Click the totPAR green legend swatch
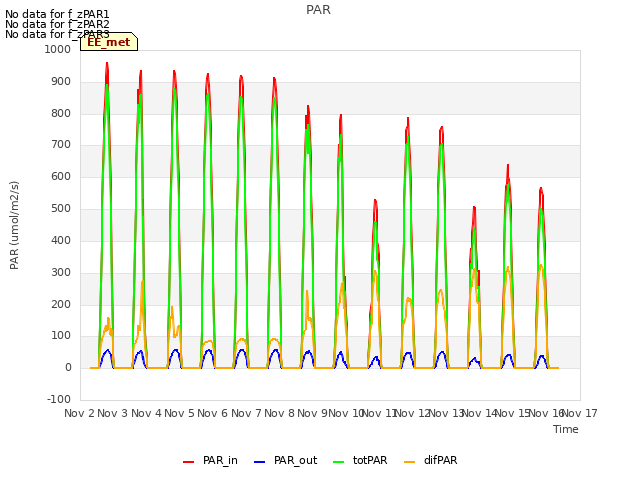 pyautogui.click(x=338, y=462)
